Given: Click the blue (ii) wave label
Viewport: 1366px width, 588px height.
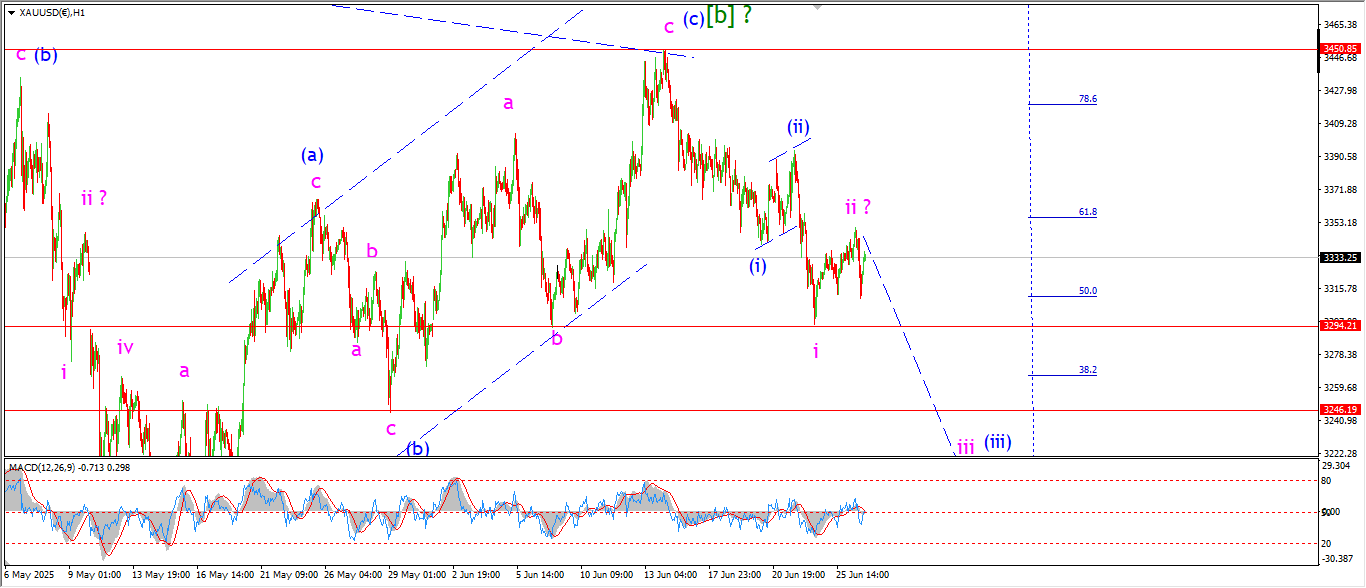Looking at the screenshot, I should point(797,127).
